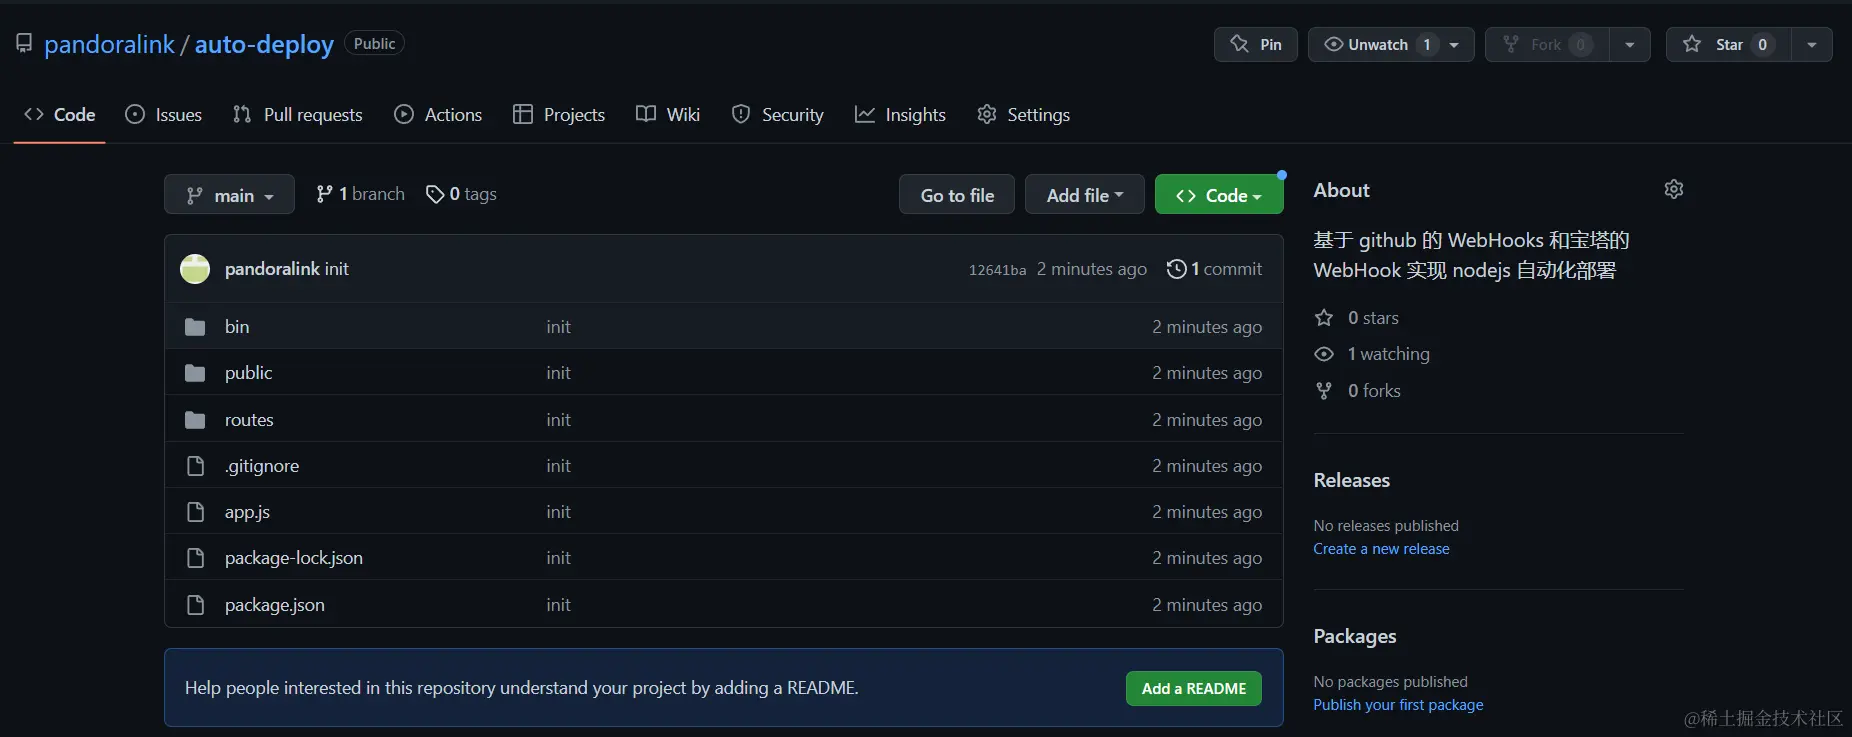Click the repository icon beside pandoralink
Screen dimensions: 1852x737
pos(24,43)
